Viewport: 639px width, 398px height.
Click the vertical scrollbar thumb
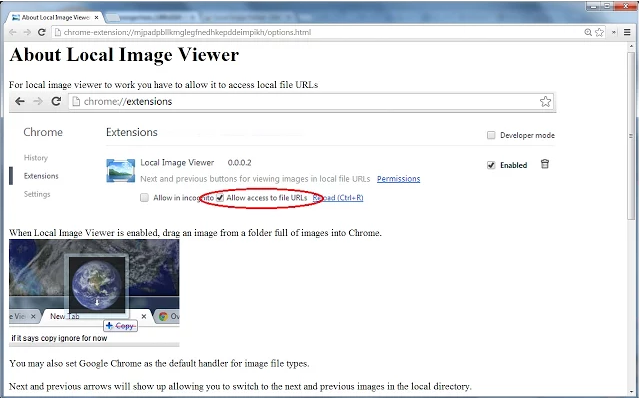click(631, 136)
